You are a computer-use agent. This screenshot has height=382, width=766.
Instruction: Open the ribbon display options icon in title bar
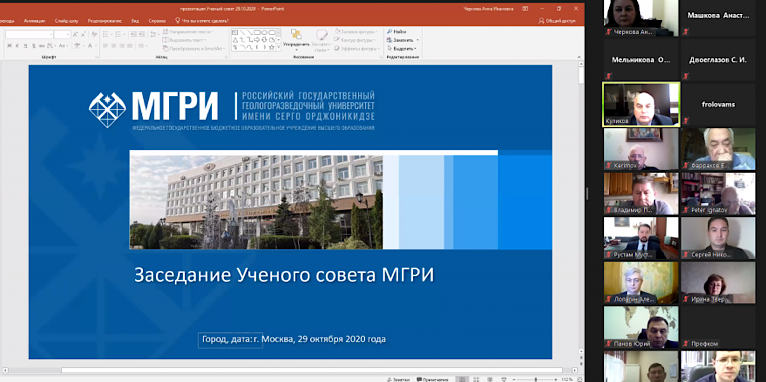[x=525, y=8]
